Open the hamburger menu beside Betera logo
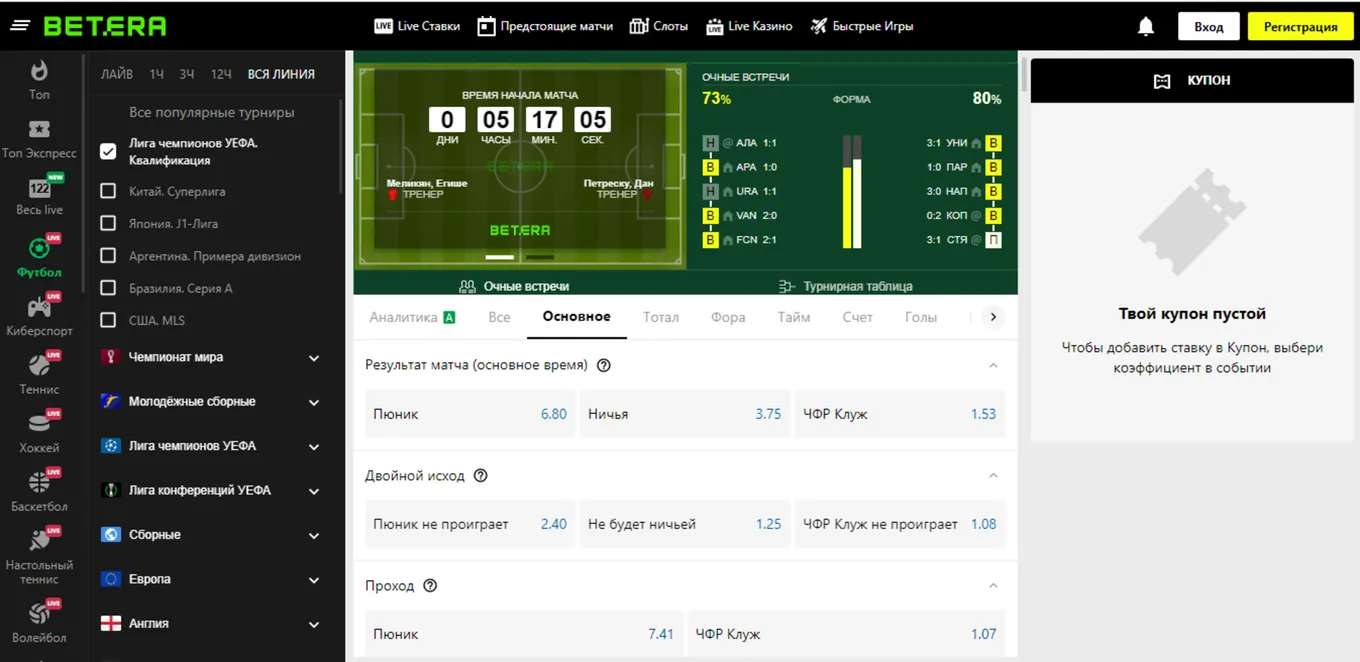The height and width of the screenshot is (662, 1360). click(19, 26)
